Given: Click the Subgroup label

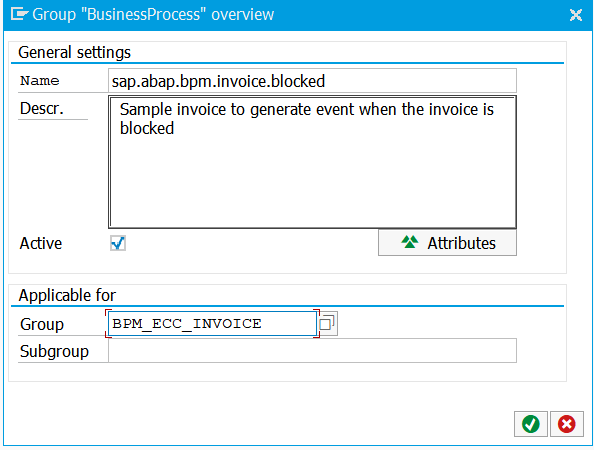Looking at the screenshot, I should click(x=54, y=352).
